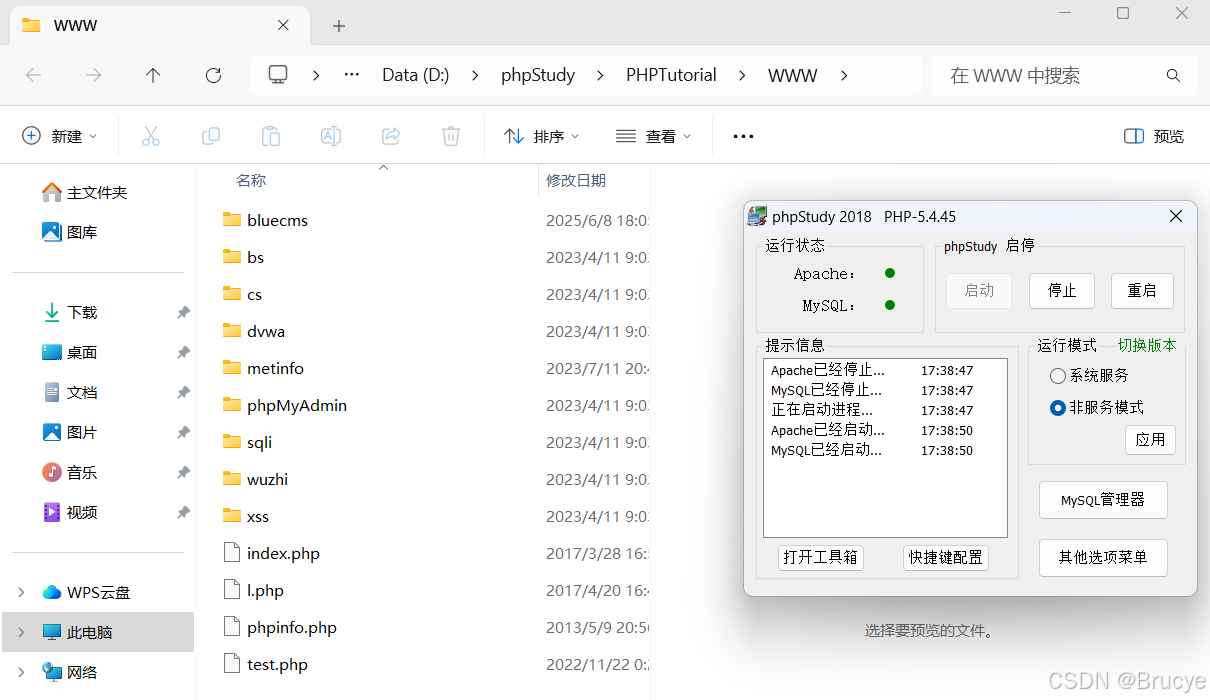Viewport: 1210px width, 700px height.
Task: Expand the WPS云盘 tree node
Action: (x=21, y=592)
